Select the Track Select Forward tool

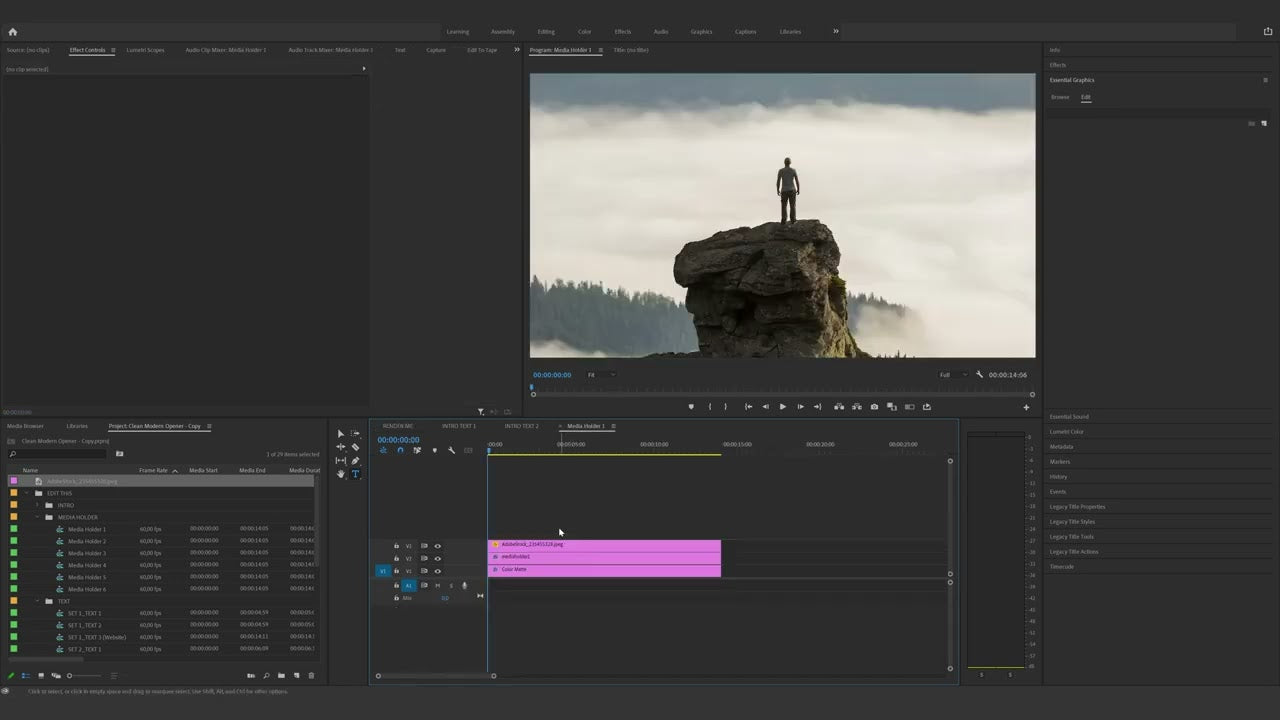pos(355,434)
